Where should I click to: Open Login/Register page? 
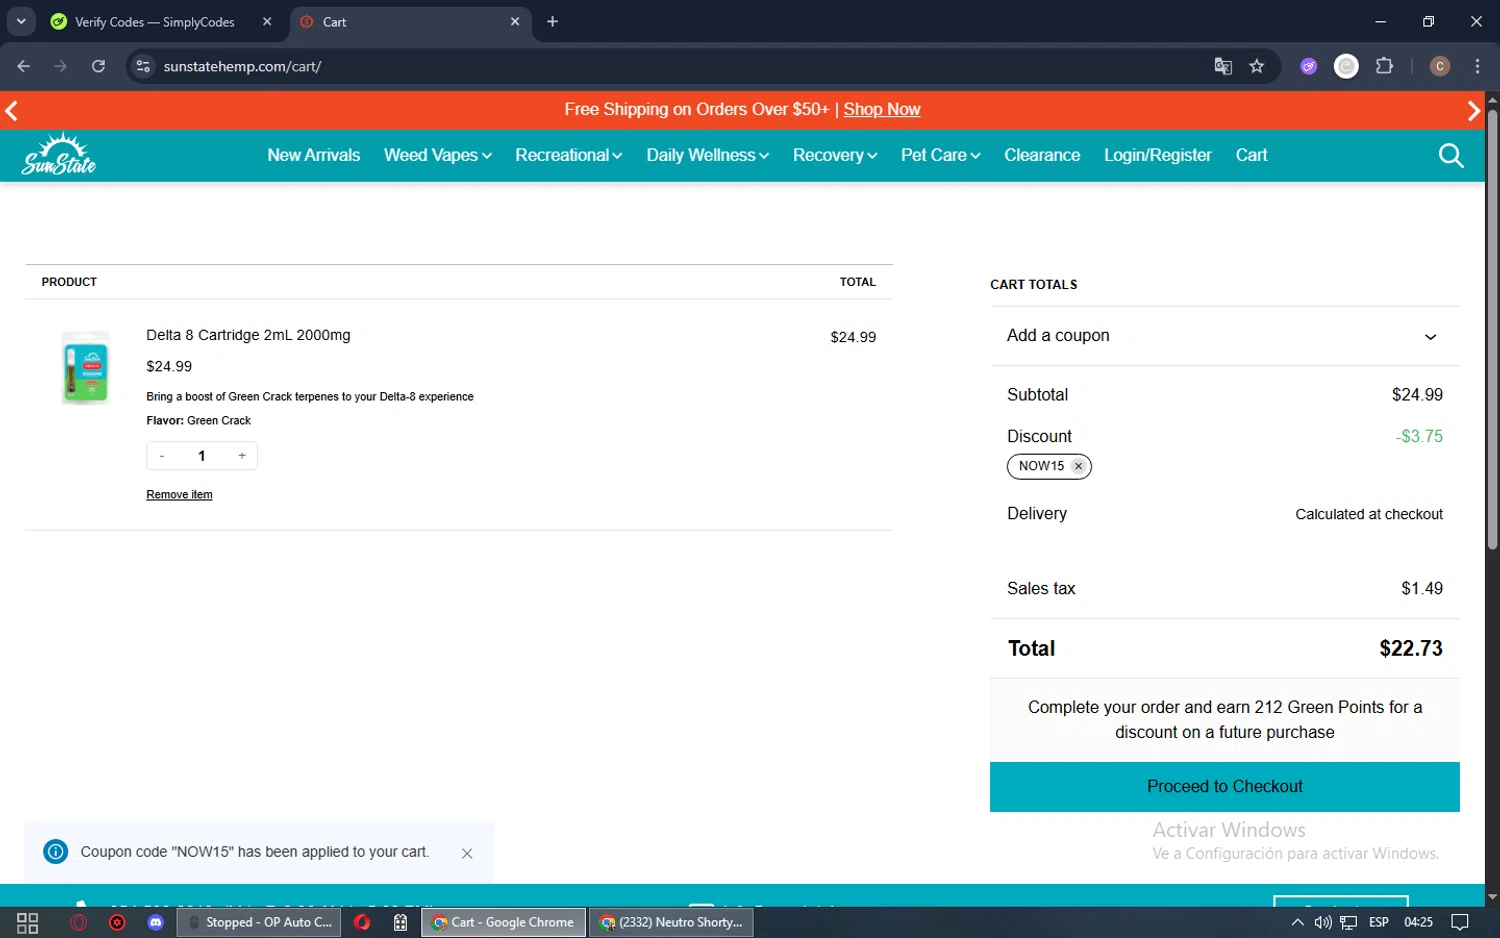1157,155
